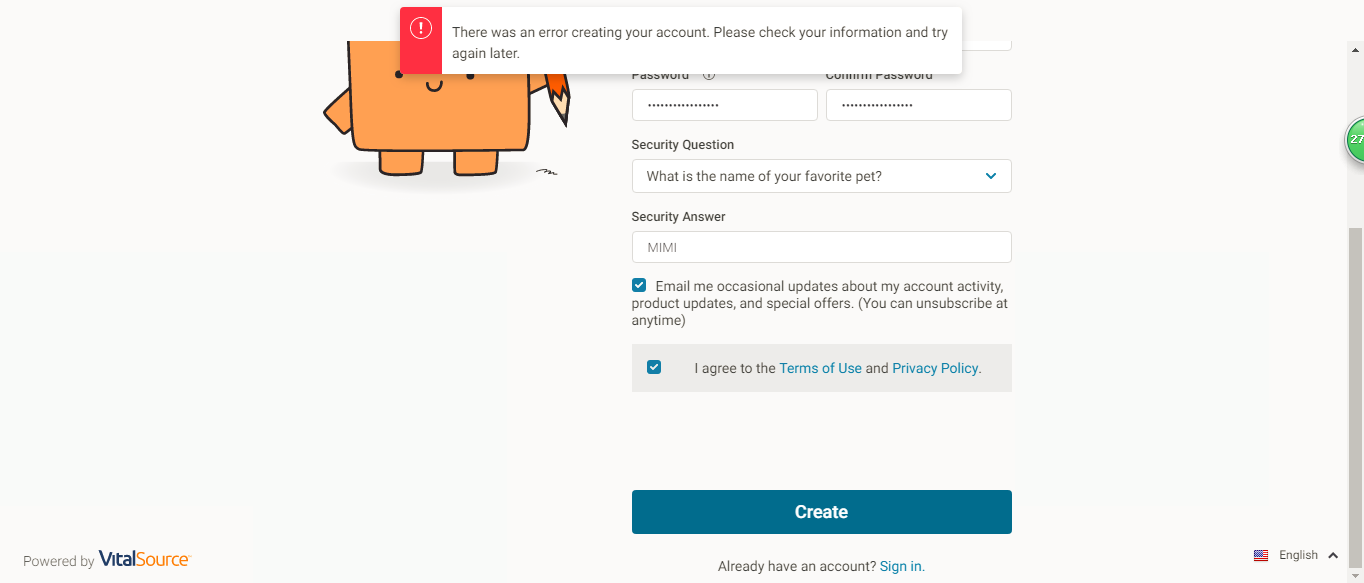Click the Password info icon
The width and height of the screenshot is (1364, 583).
tap(709, 75)
